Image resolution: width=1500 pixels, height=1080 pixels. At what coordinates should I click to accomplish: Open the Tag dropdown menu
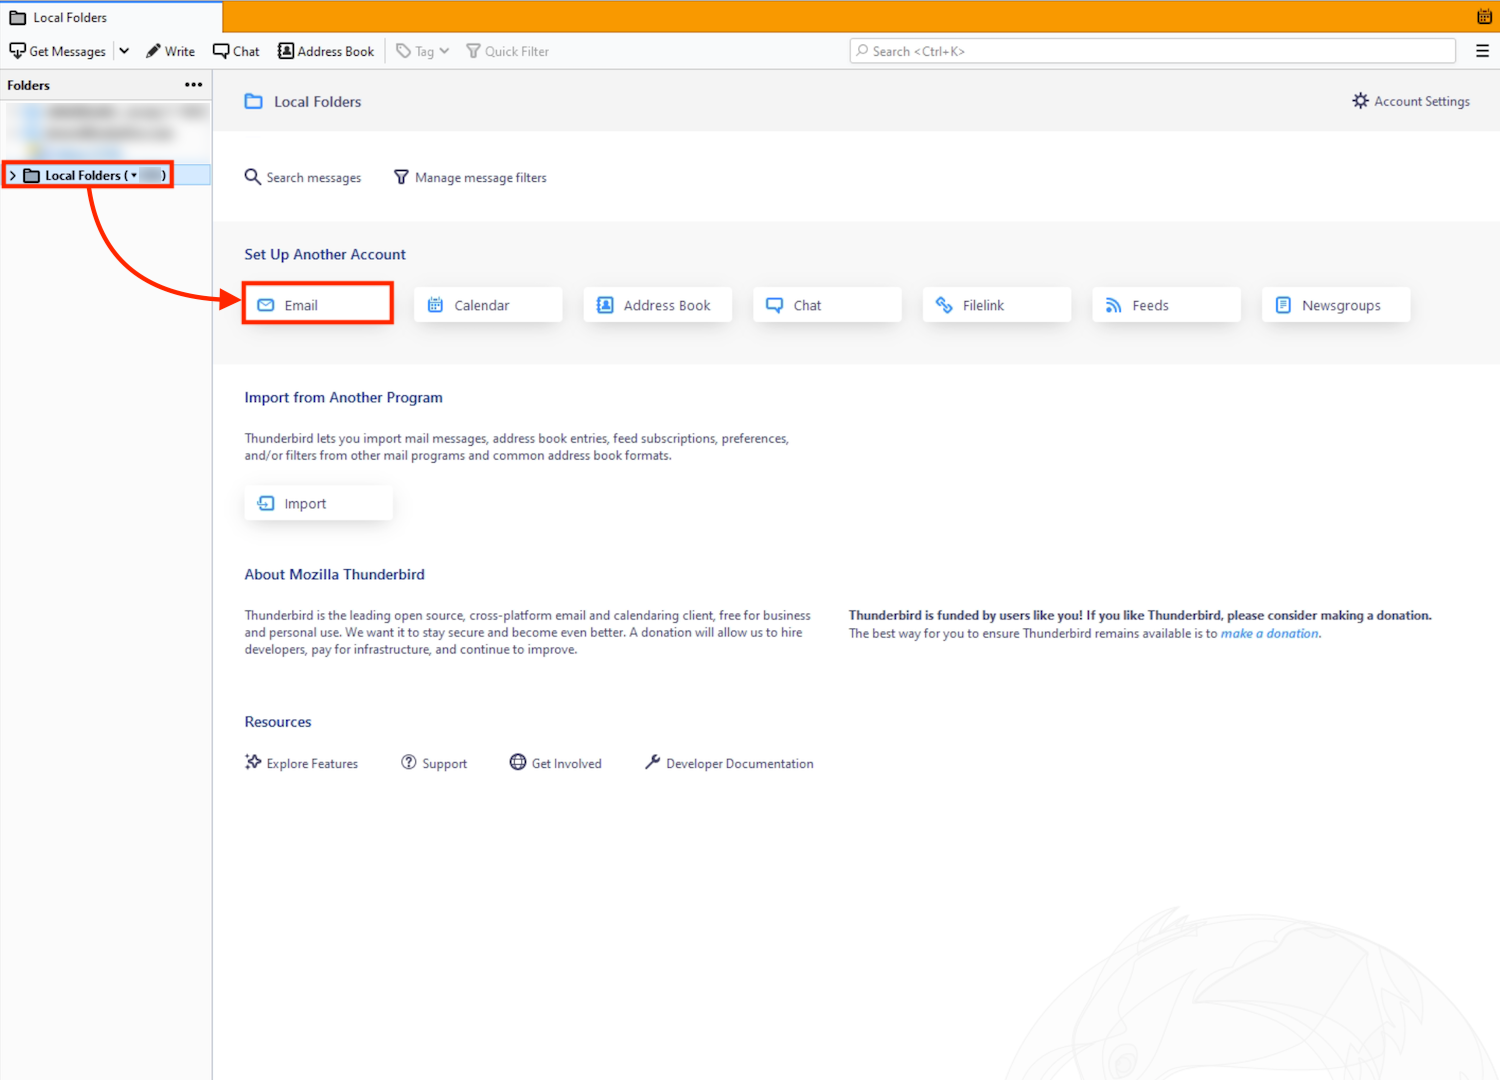(x=423, y=51)
